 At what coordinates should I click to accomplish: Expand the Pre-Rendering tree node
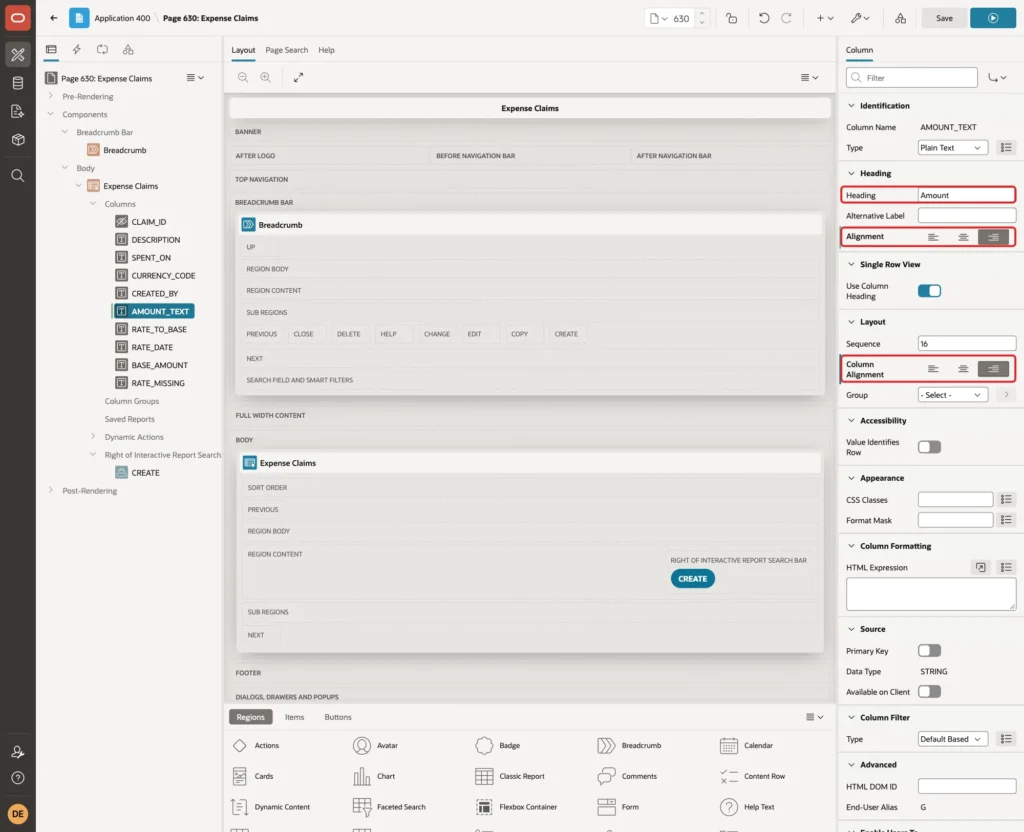click(51, 96)
